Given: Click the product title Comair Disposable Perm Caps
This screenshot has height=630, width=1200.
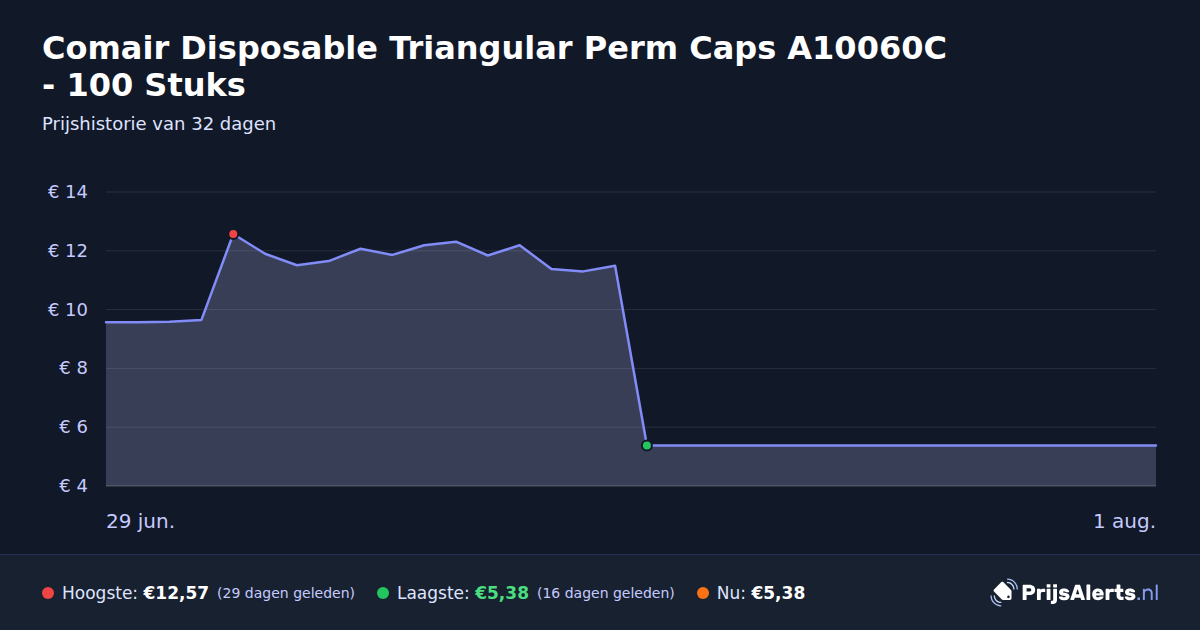Looking at the screenshot, I should (494, 66).
